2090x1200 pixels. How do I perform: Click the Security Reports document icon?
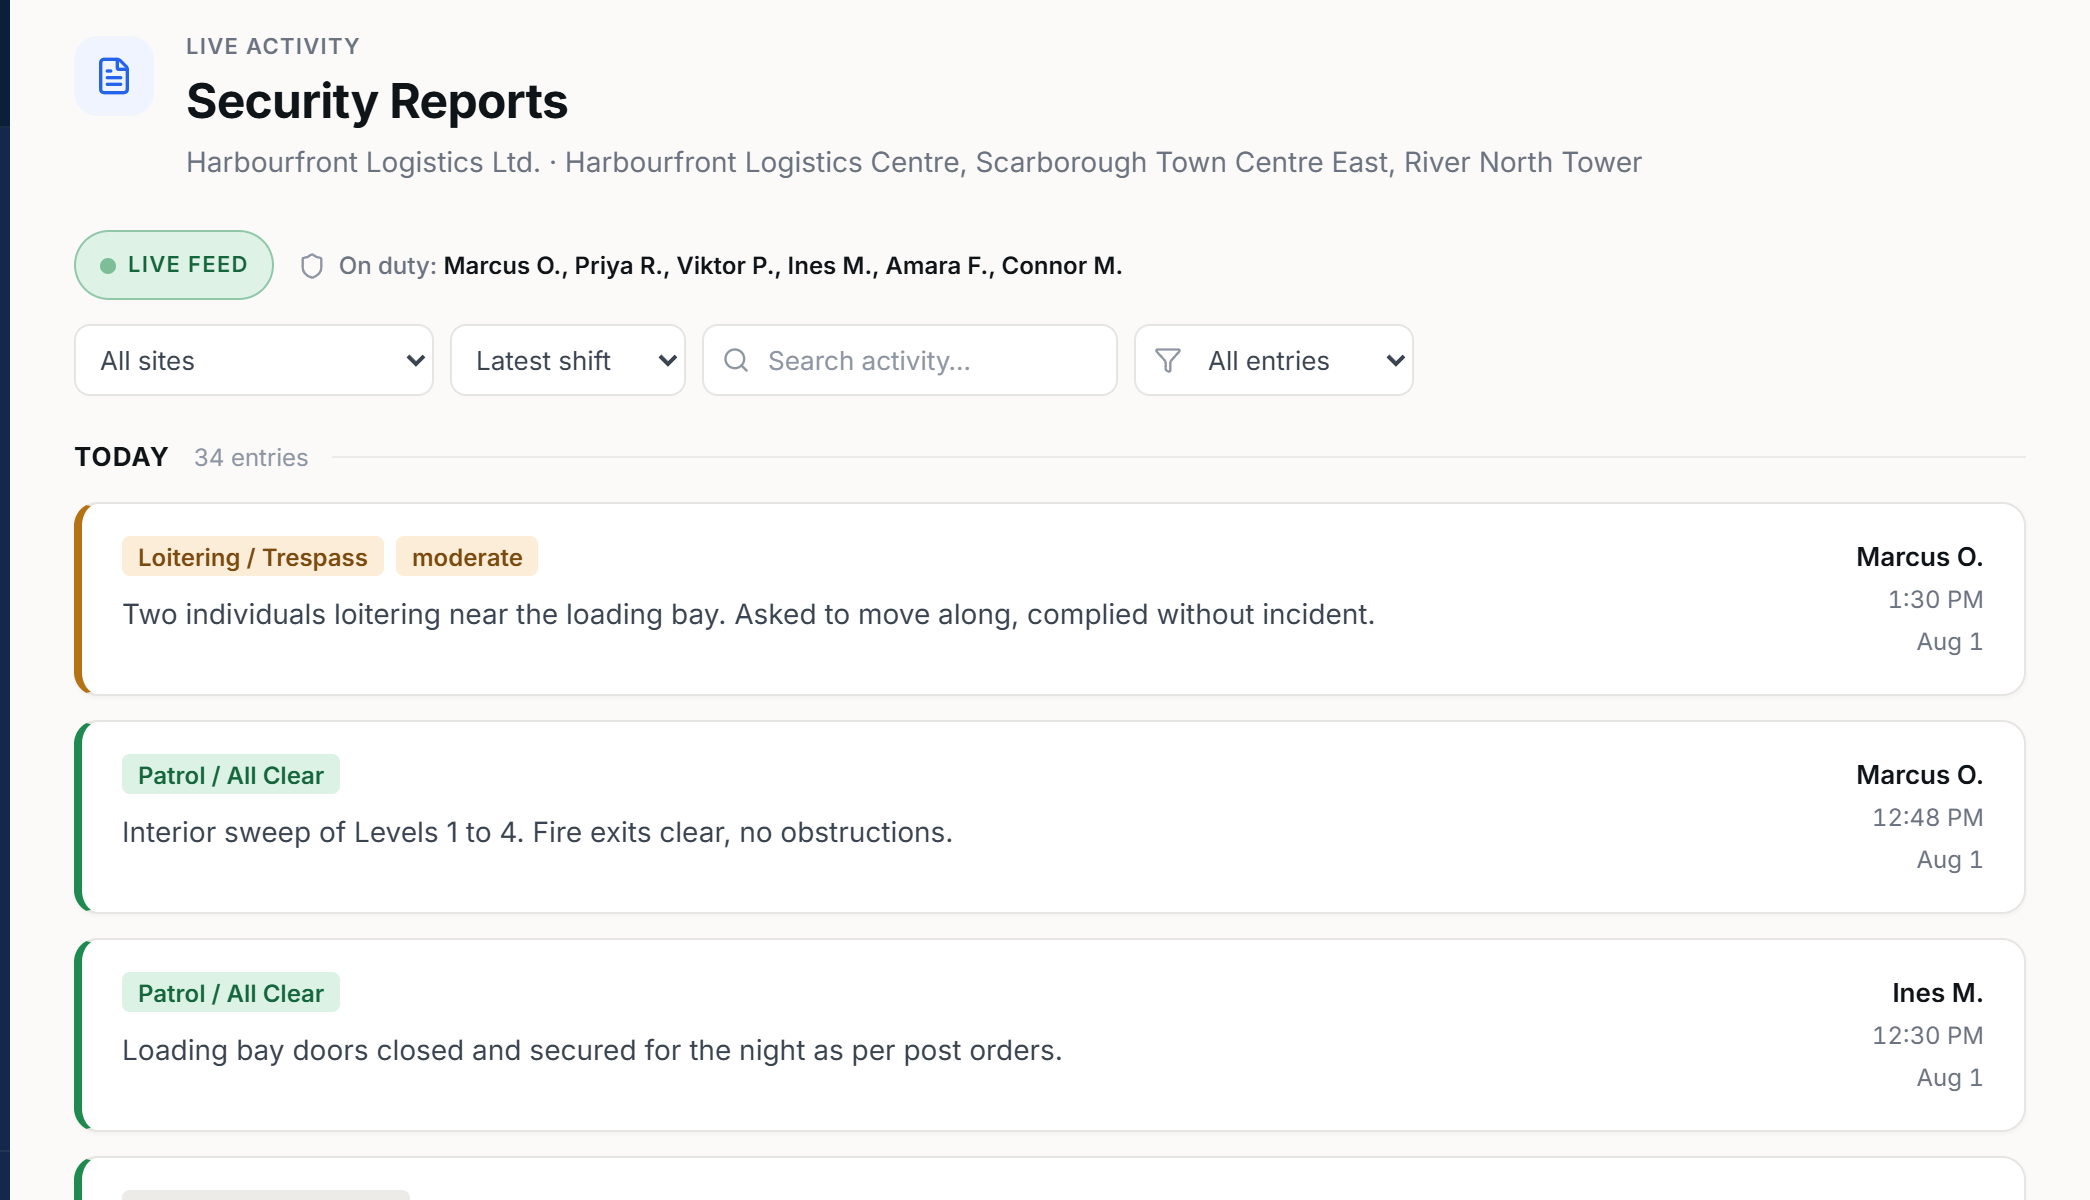pos(114,76)
